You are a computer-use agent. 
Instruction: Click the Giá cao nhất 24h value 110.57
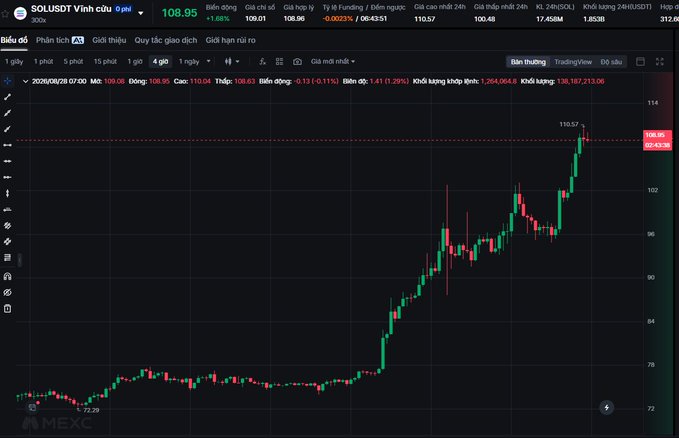click(424, 19)
